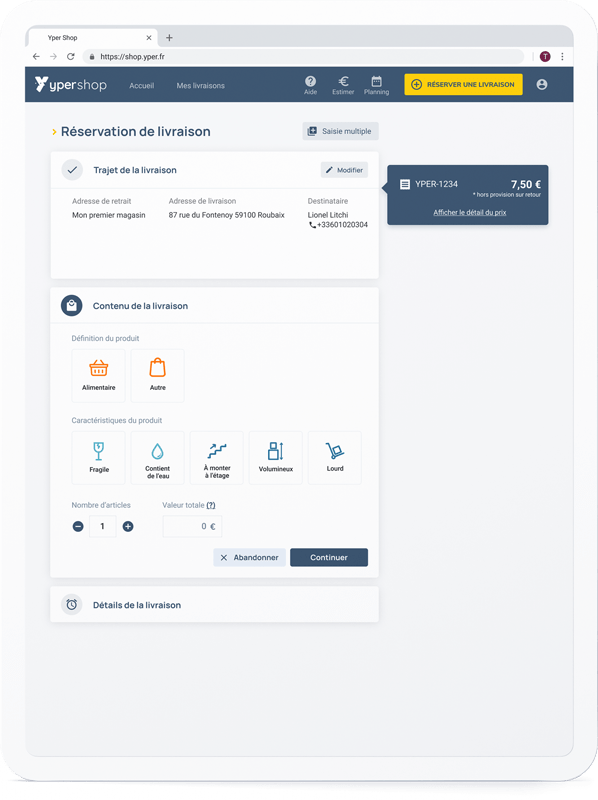Screen dimensions: 598x800
Task: Click Réserver une livraison button
Action: click(463, 85)
